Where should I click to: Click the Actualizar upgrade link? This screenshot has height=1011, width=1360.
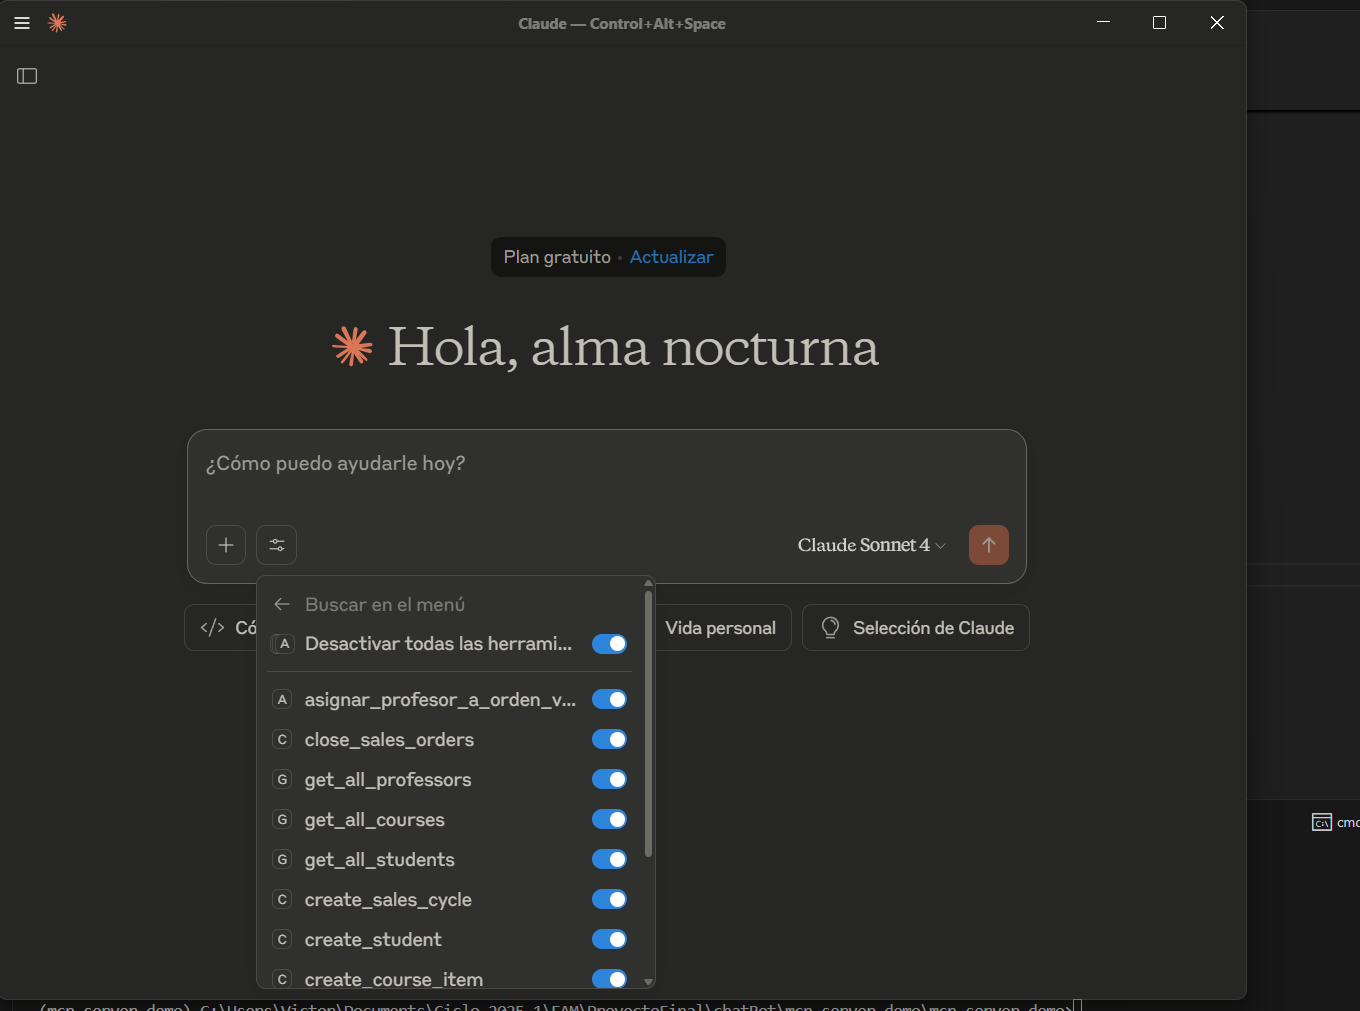672,257
